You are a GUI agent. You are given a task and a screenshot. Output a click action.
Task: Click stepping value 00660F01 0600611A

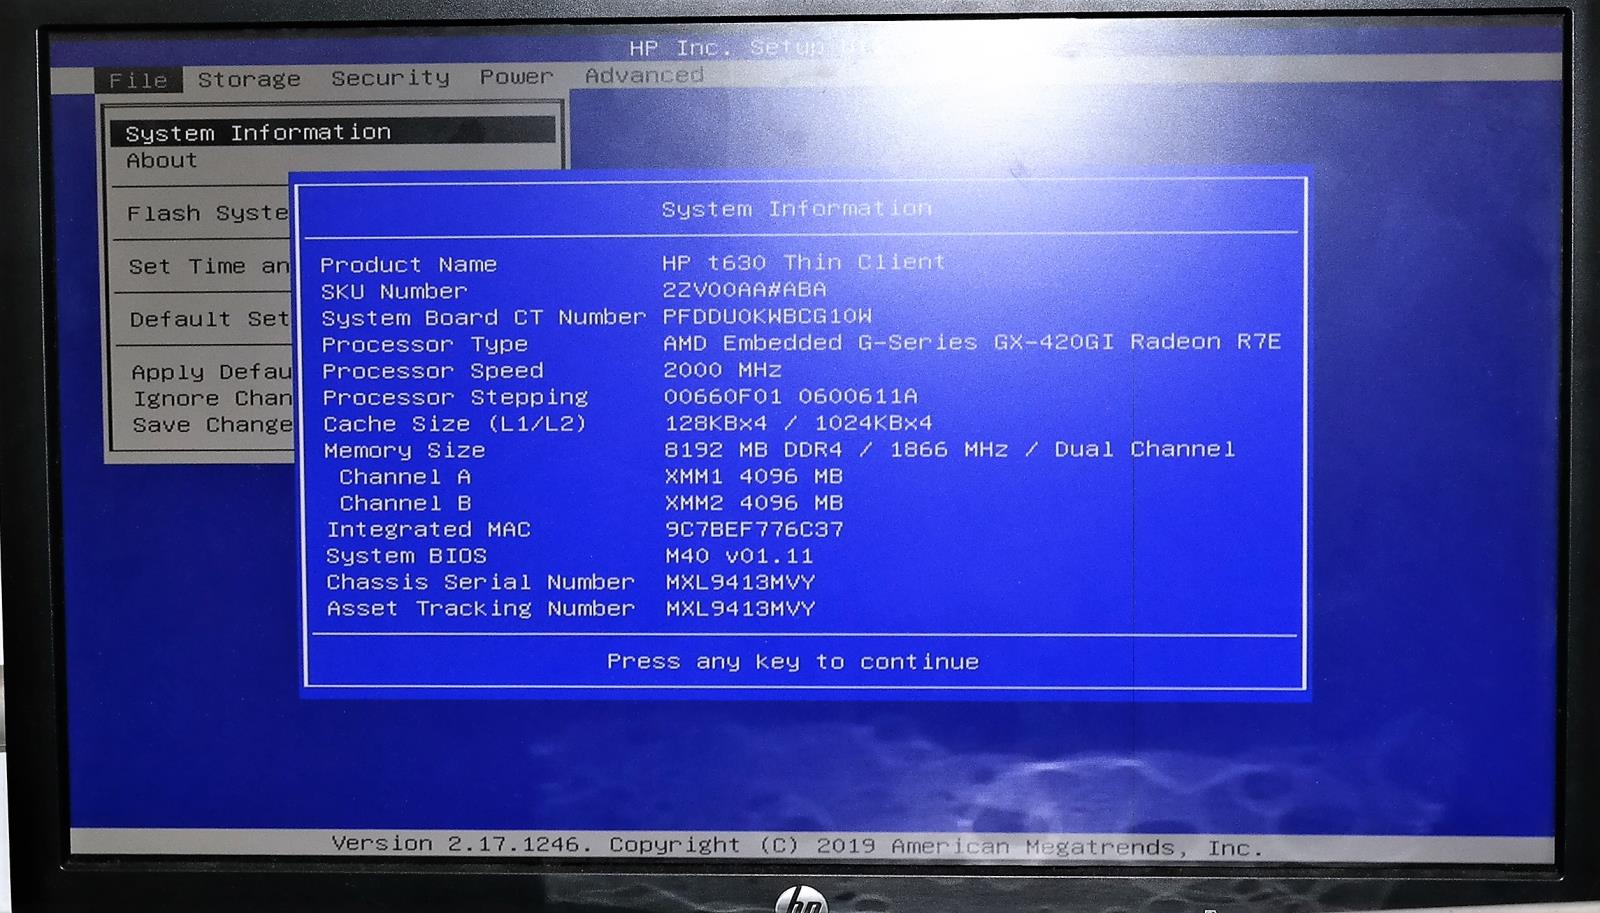(x=791, y=396)
